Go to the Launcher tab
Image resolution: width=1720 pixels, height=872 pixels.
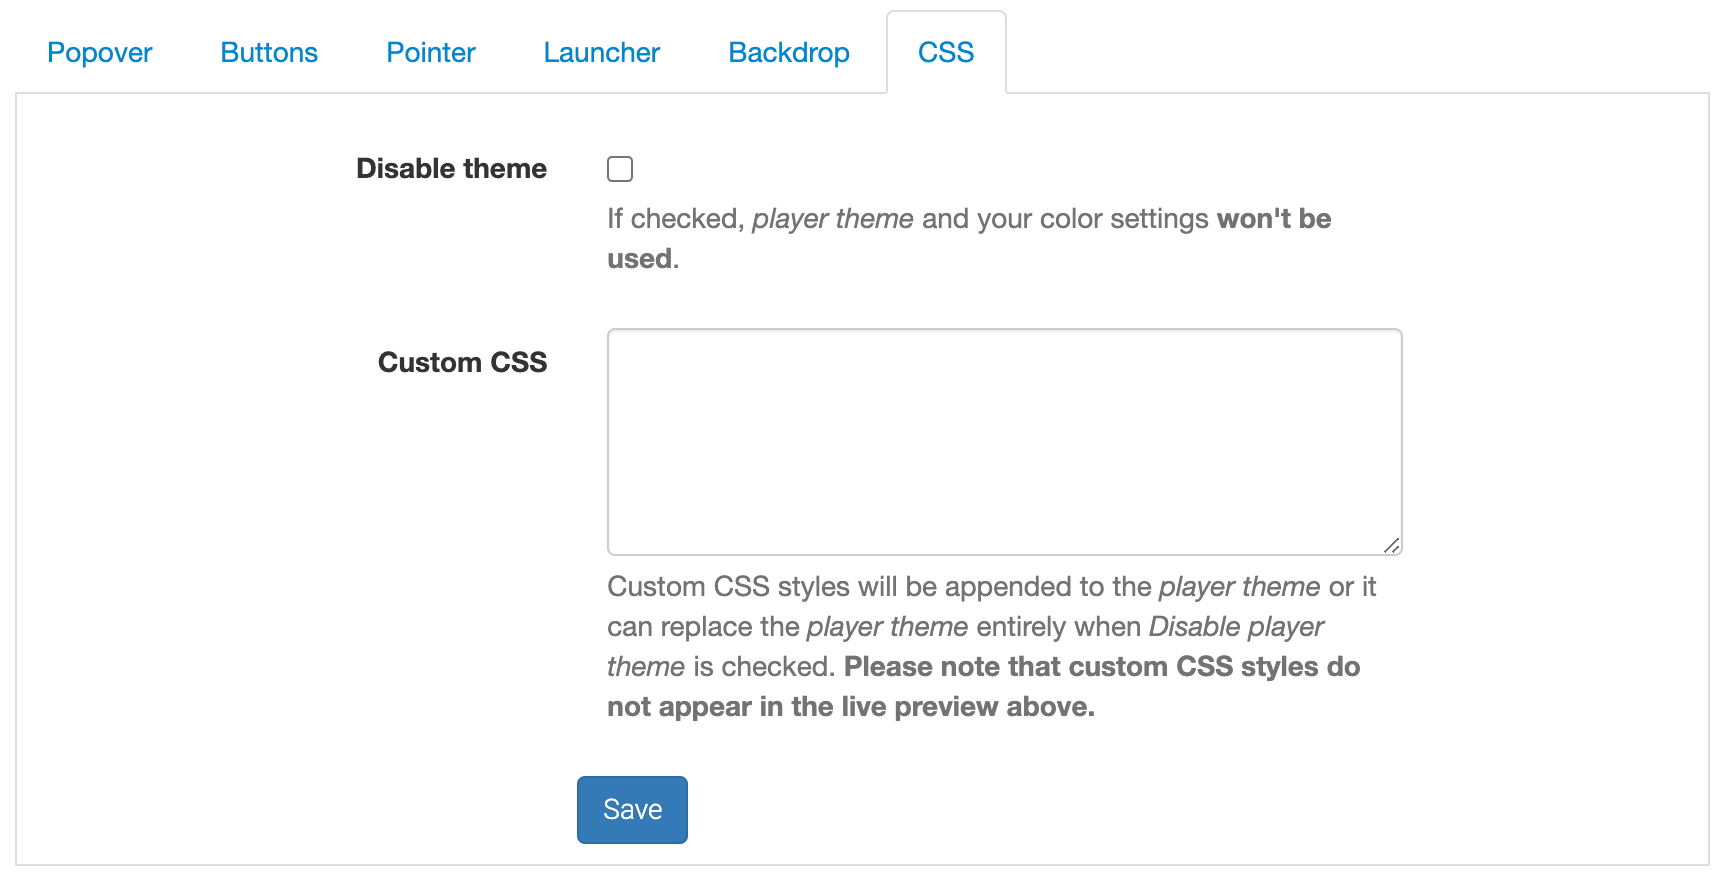coord(602,53)
